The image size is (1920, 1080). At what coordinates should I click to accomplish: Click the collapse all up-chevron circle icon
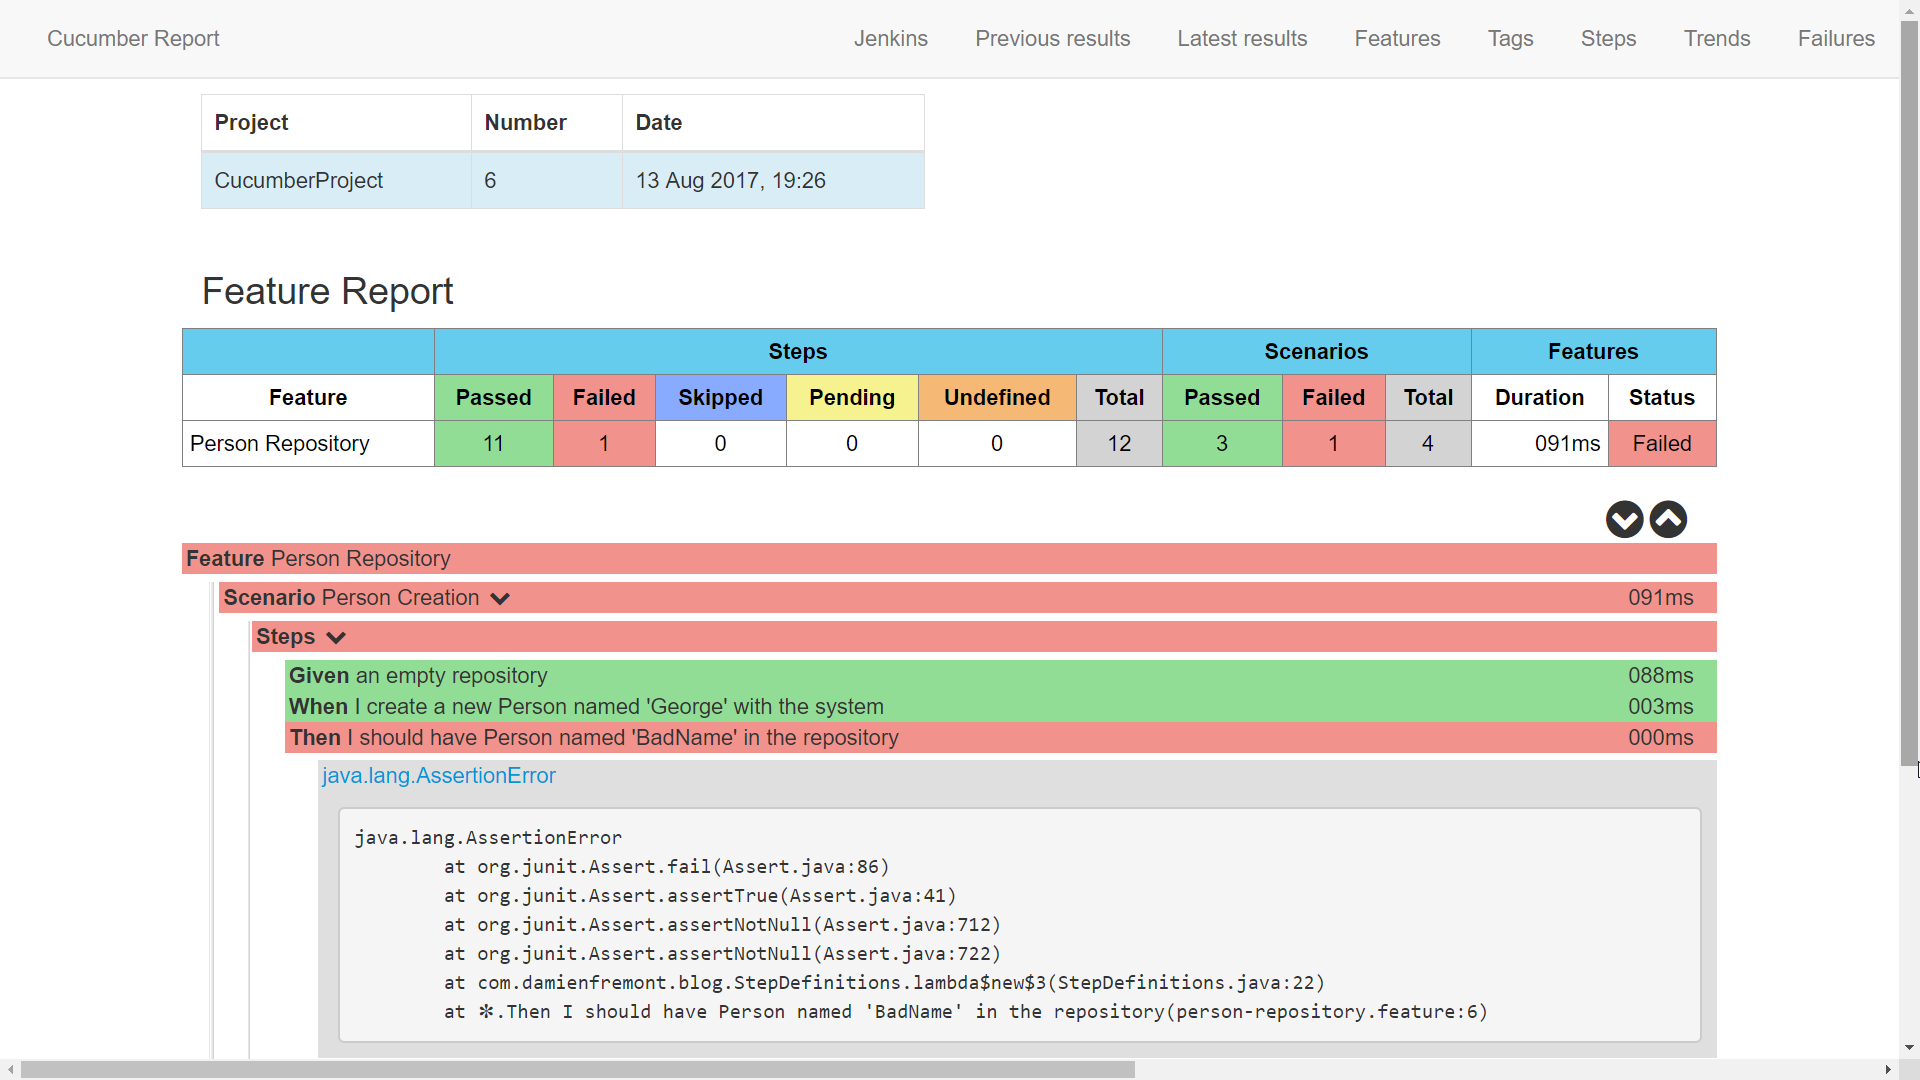pyautogui.click(x=1668, y=519)
